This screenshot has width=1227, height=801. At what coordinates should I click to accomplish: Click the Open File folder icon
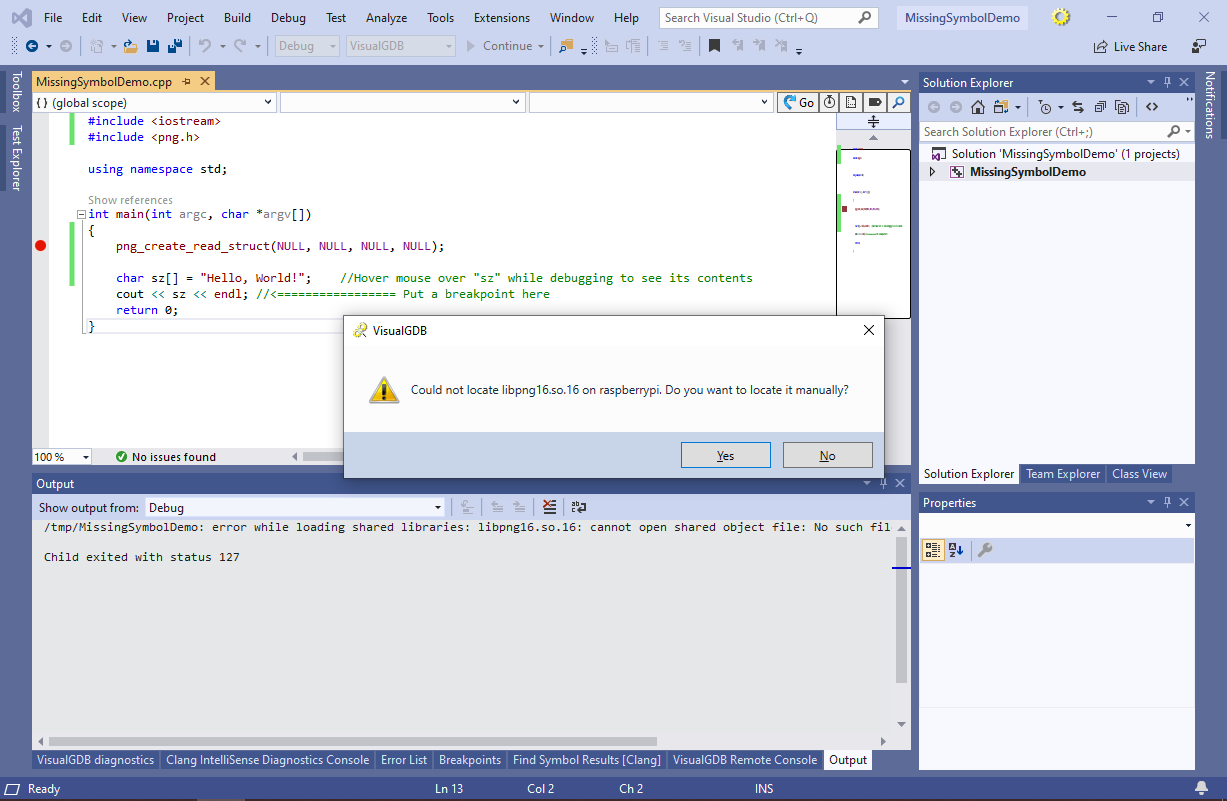click(x=129, y=46)
